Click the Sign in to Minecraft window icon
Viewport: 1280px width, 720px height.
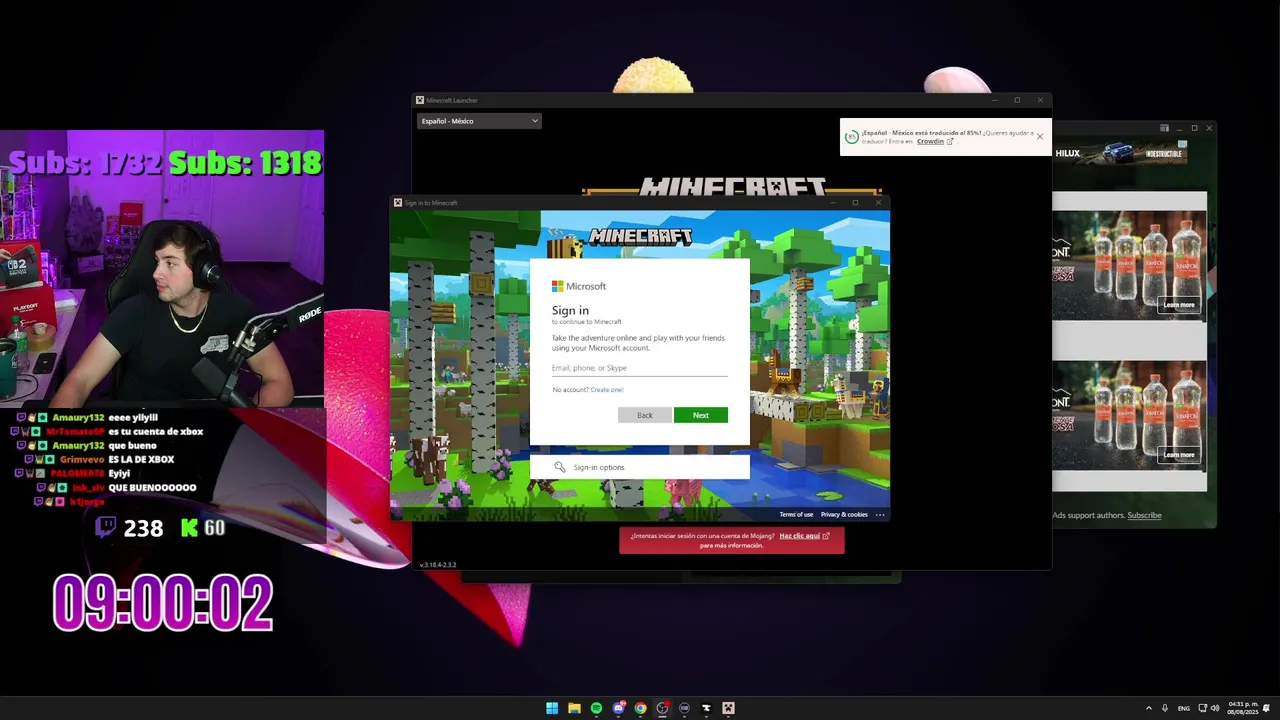point(397,203)
